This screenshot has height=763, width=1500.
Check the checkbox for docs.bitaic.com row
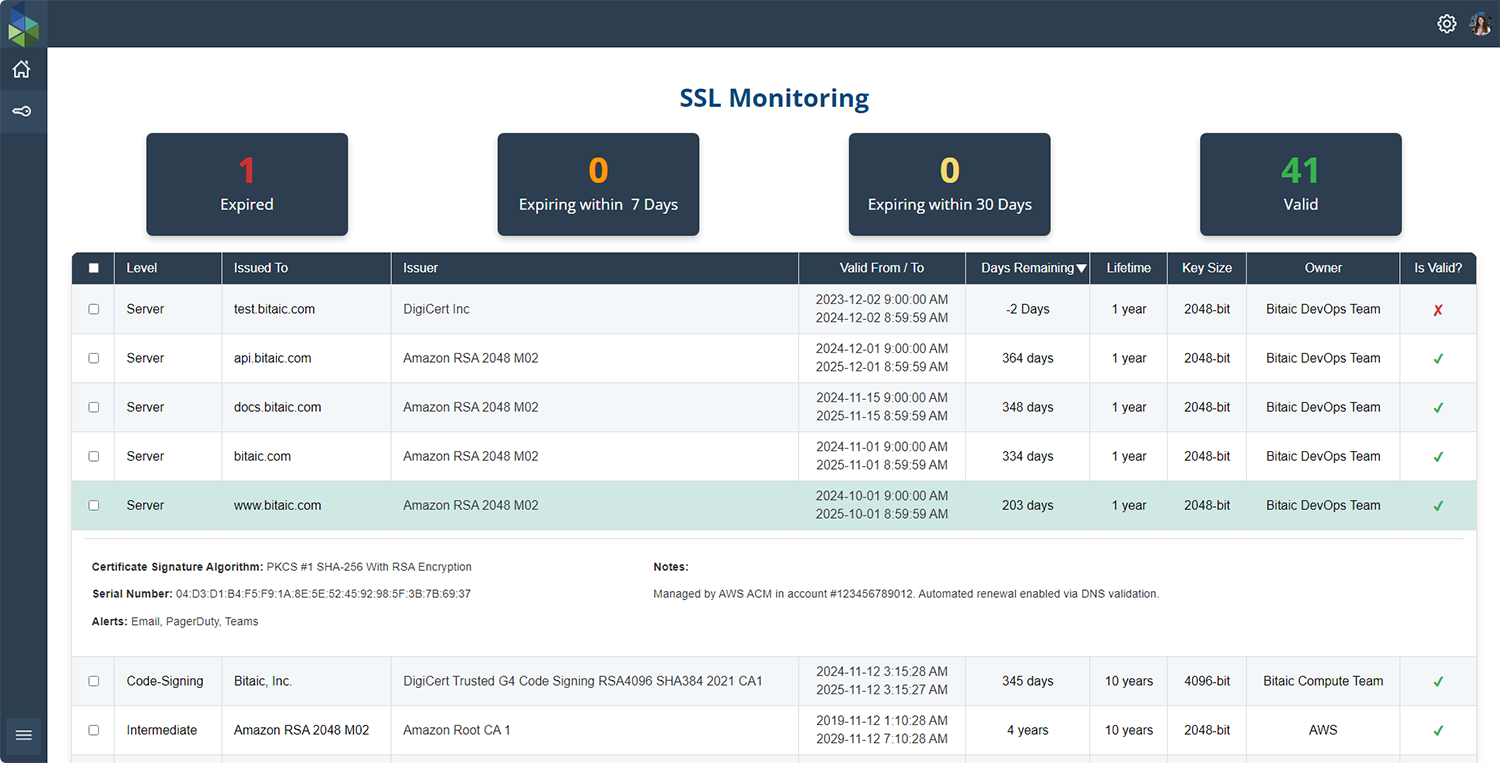coord(93,407)
